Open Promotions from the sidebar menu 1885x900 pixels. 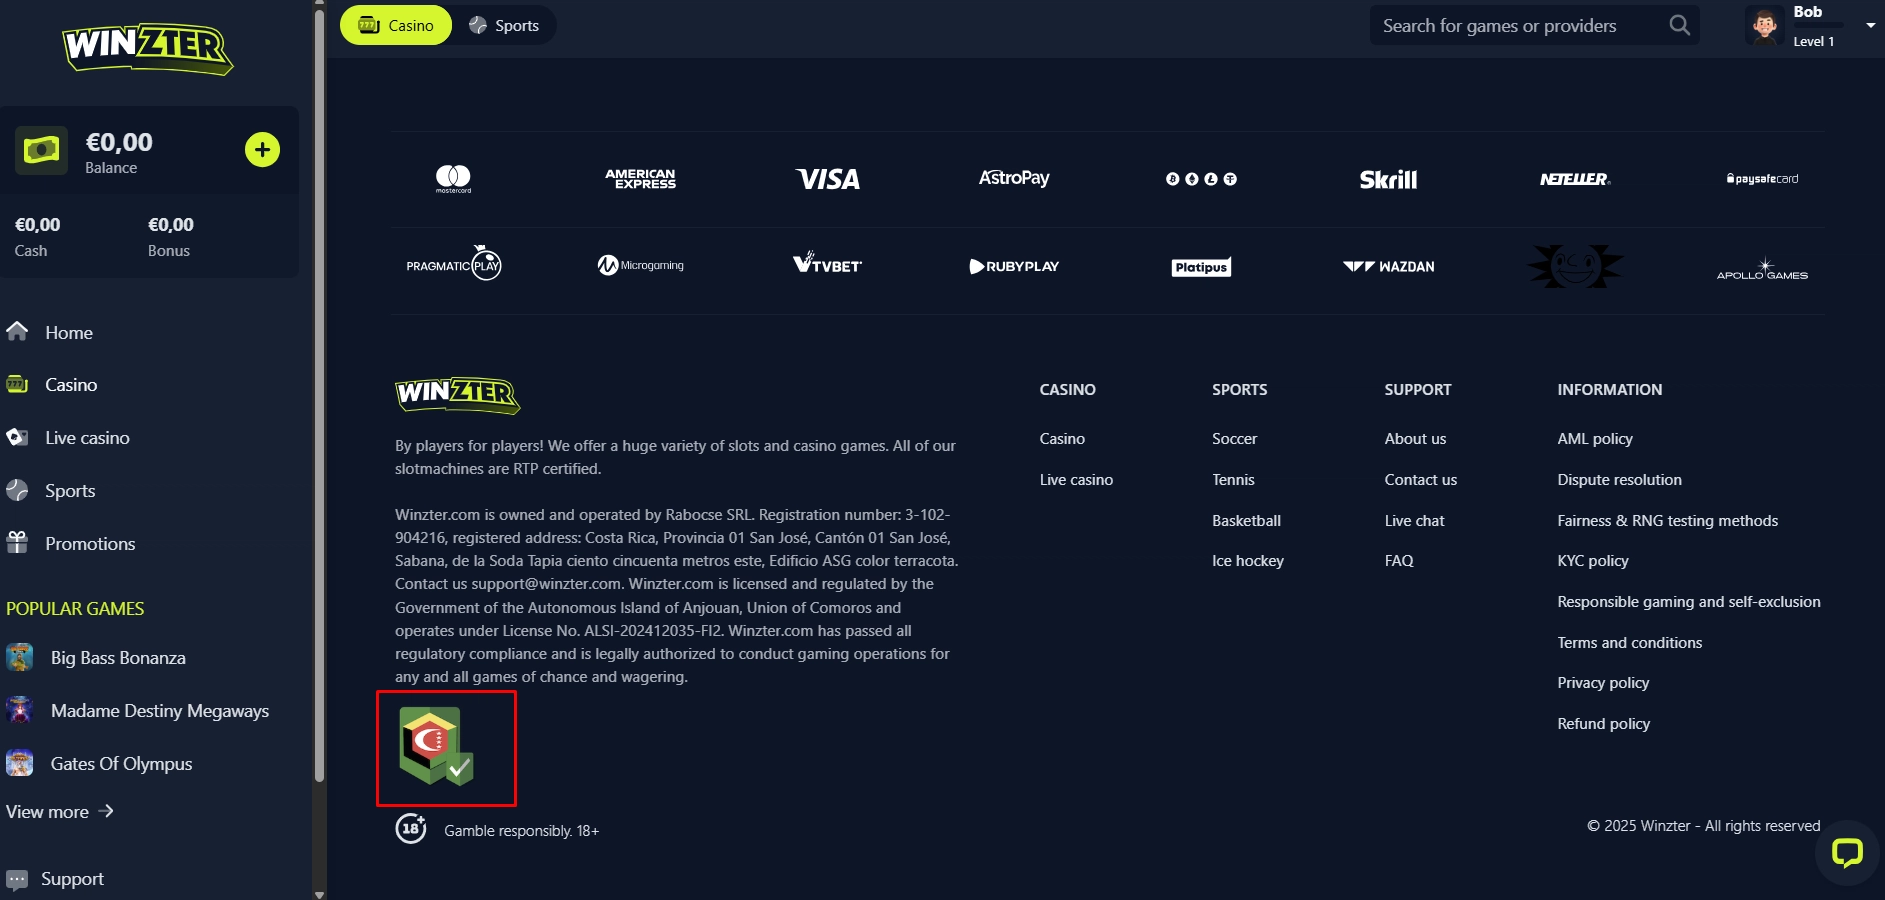point(89,544)
